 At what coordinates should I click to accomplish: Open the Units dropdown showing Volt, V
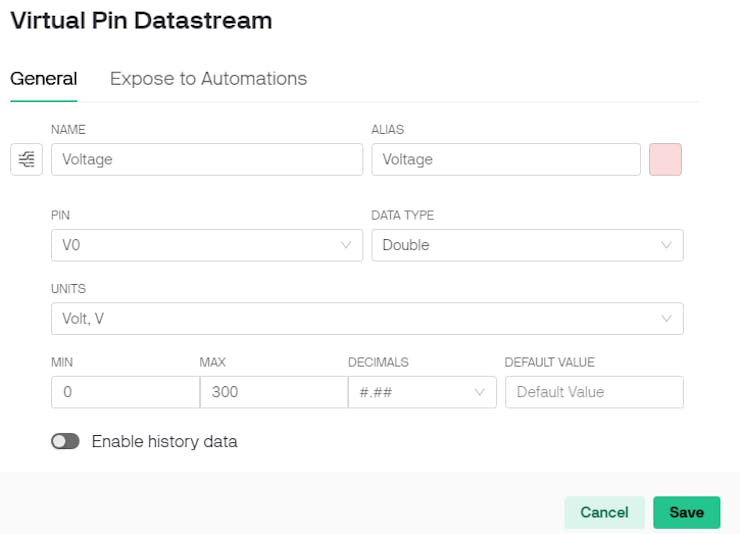(366, 318)
